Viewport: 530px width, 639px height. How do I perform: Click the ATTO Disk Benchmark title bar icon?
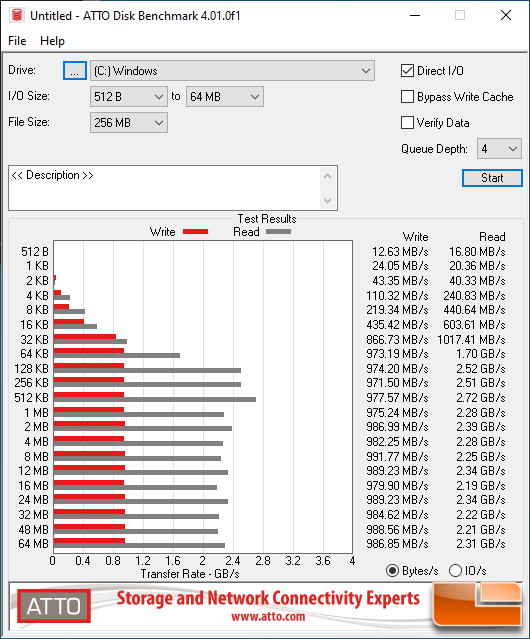(x=17, y=15)
